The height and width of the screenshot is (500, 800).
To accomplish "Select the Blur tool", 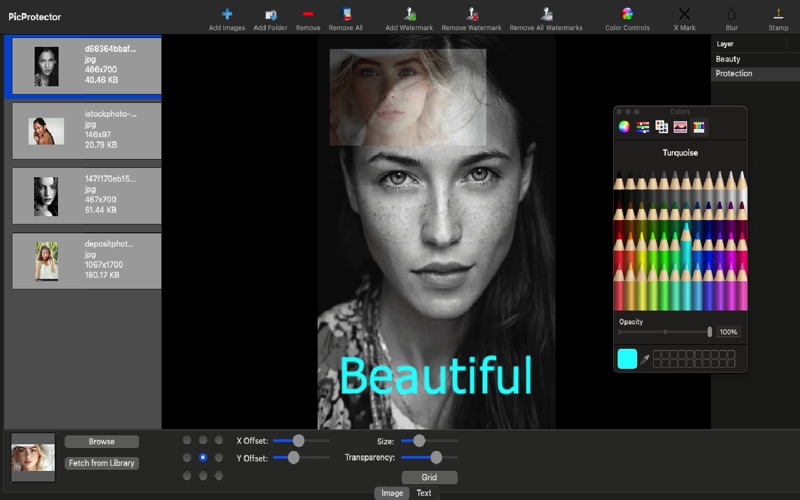I will point(732,14).
